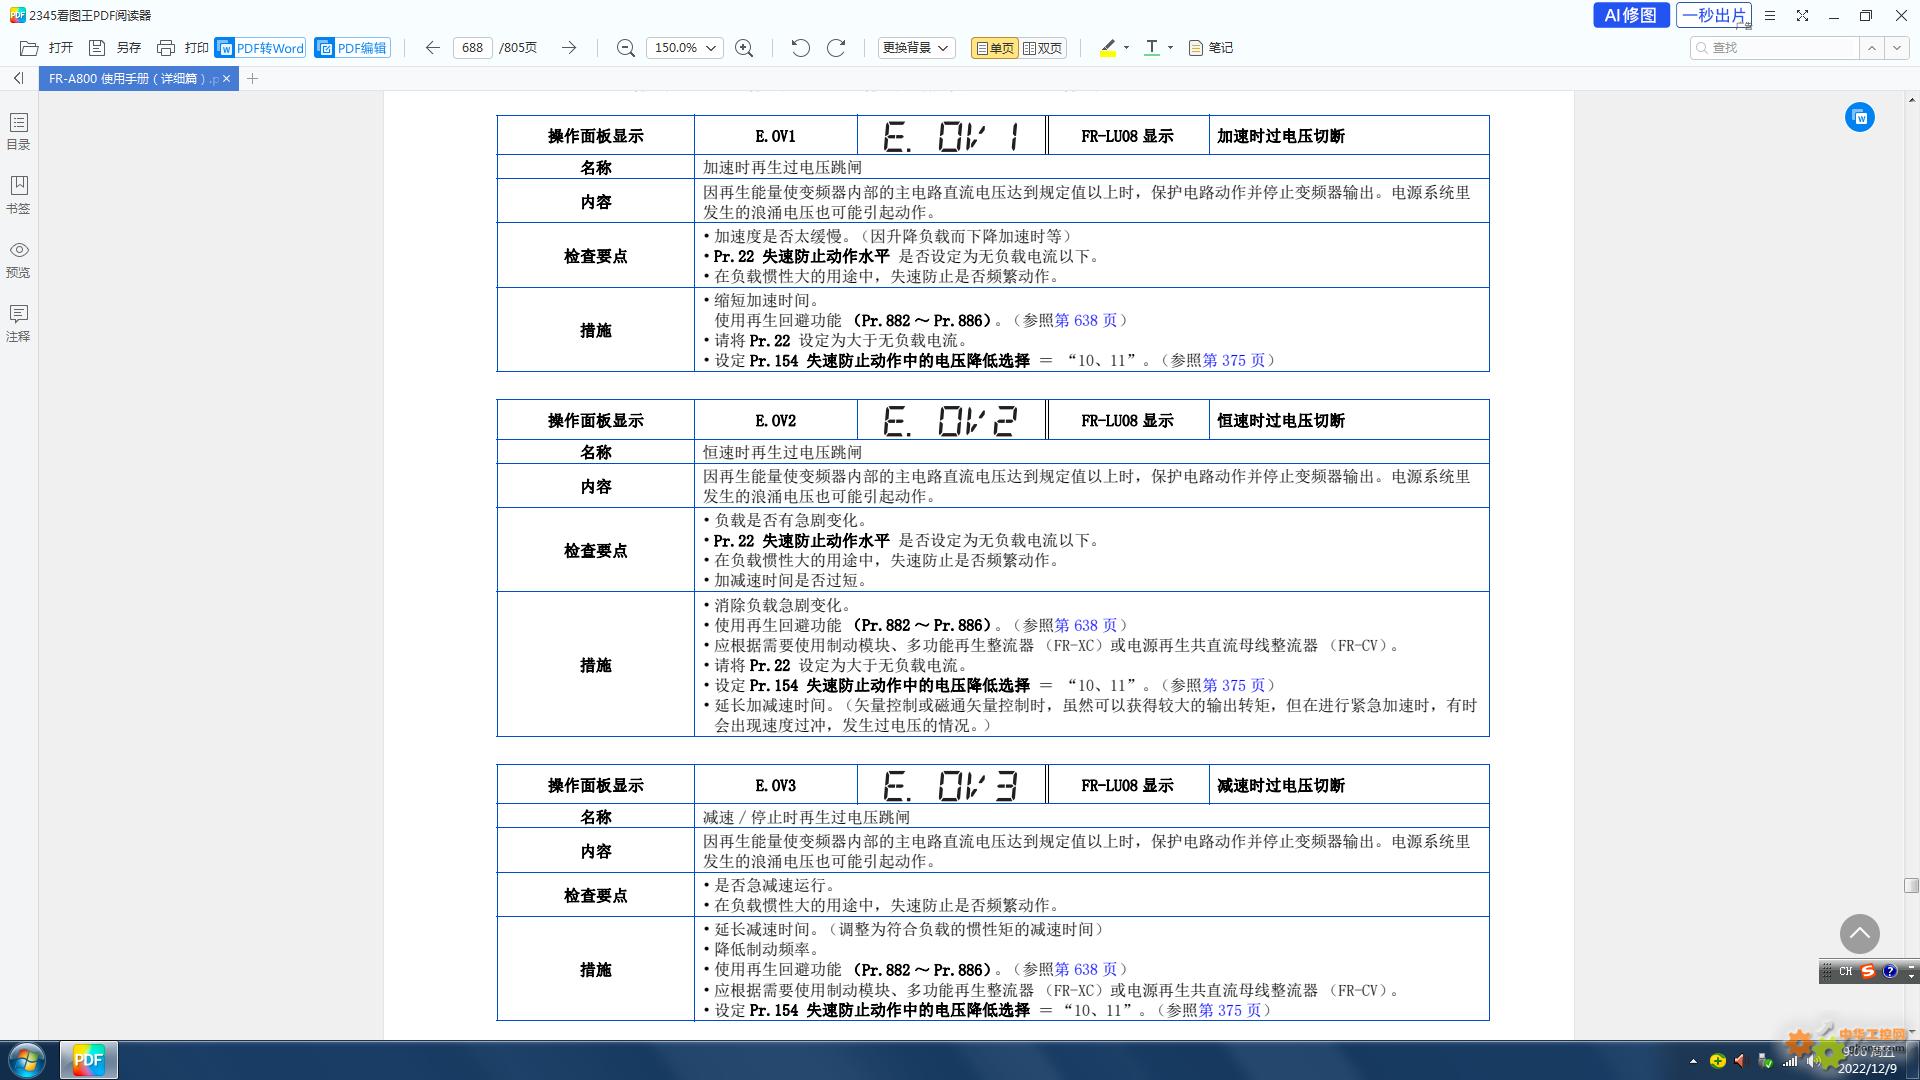
Task: Open the 更换背景 background dropdown
Action: pyautogui.click(x=916, y=48)
